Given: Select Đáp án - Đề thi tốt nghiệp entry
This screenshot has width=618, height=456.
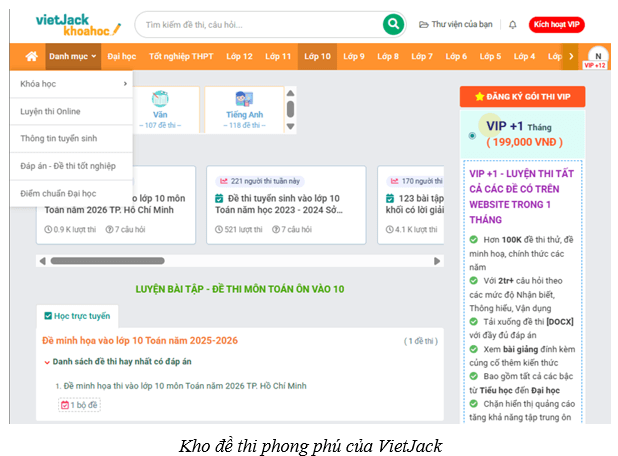Looking at the screenshot, I should [71, 166].
